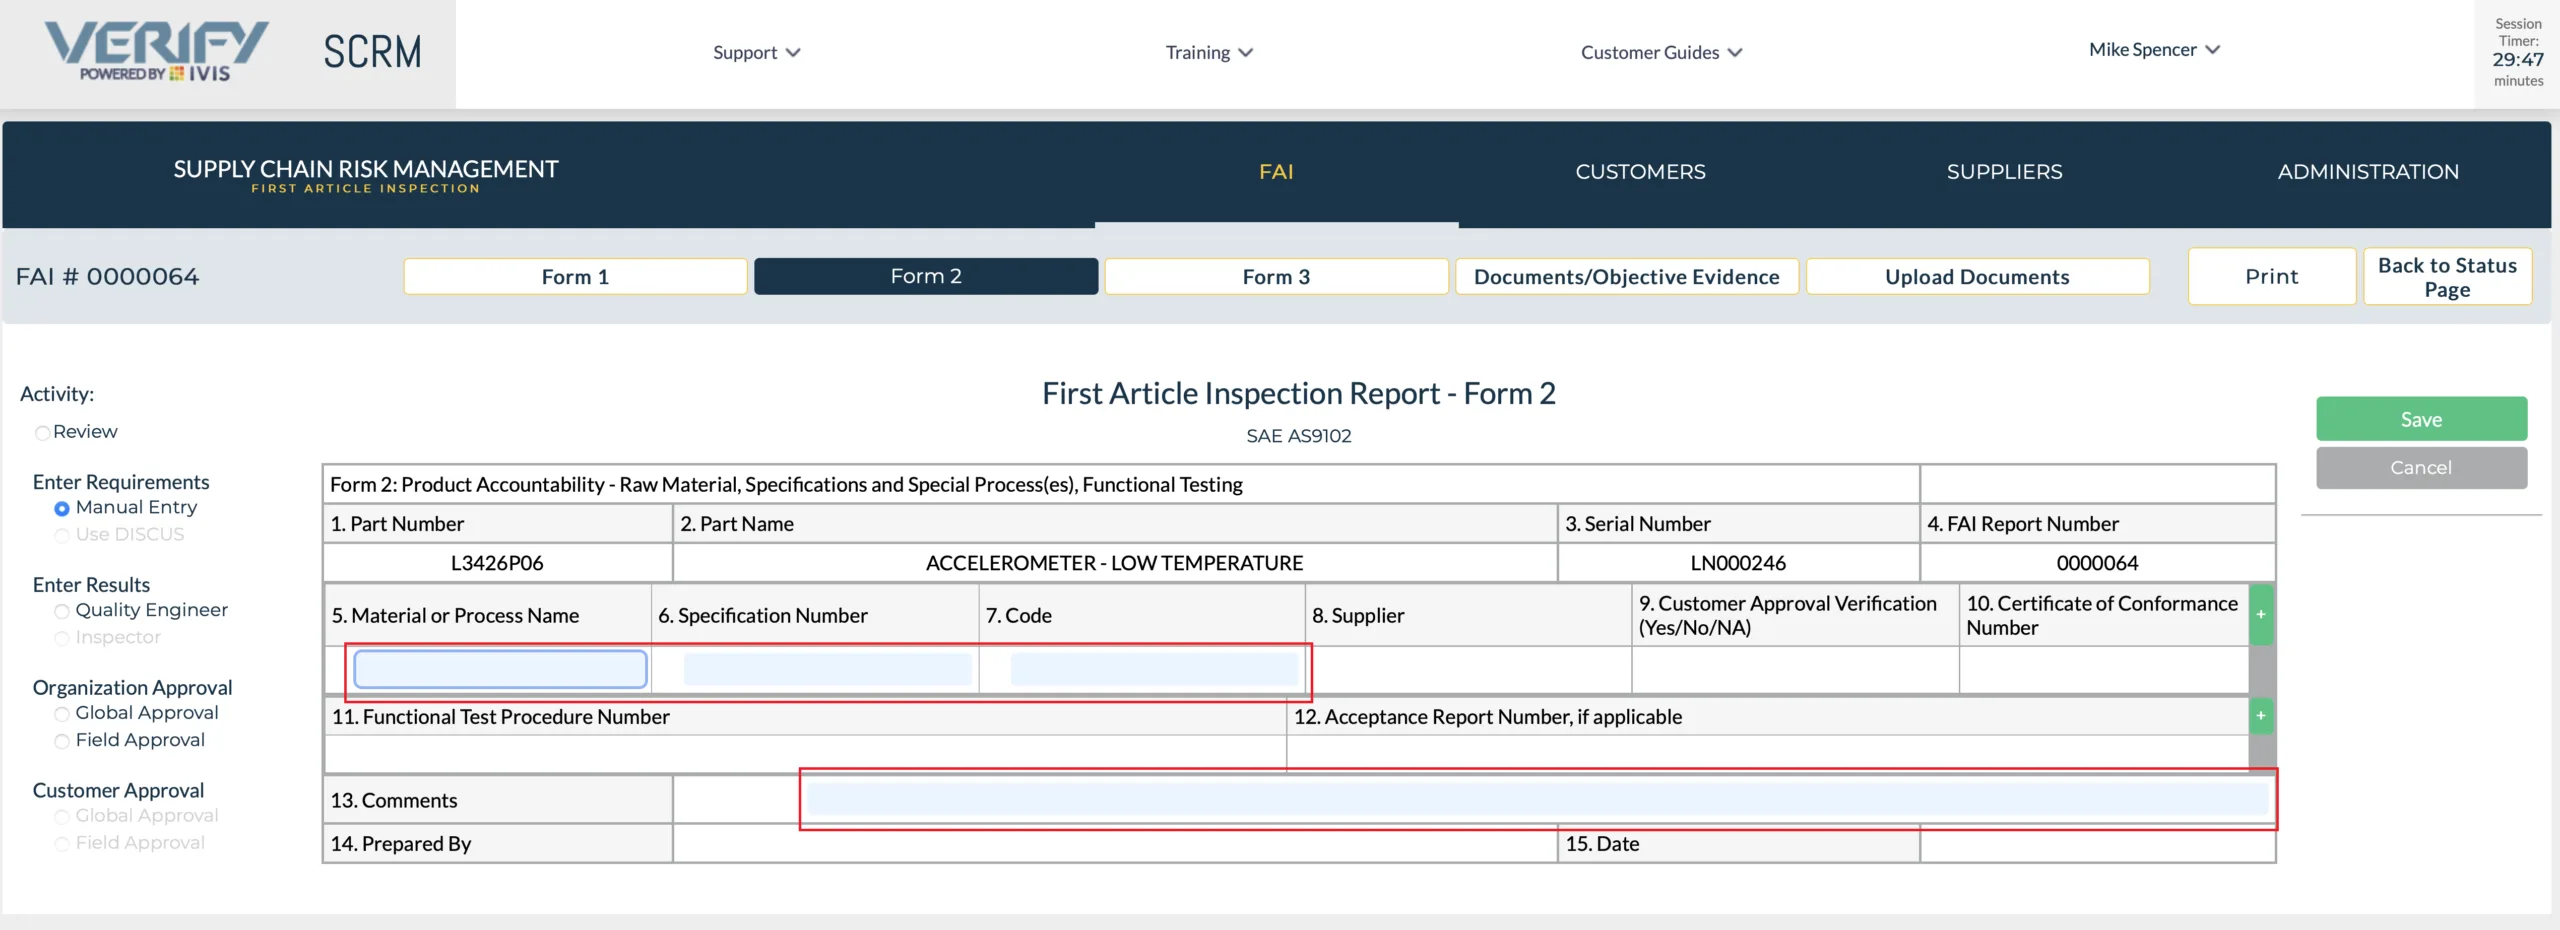Image resolution: width=2560 pixels, height=930 pixels.
Task: Switch to the Form 3 tab
Action: click(1276, 277)
